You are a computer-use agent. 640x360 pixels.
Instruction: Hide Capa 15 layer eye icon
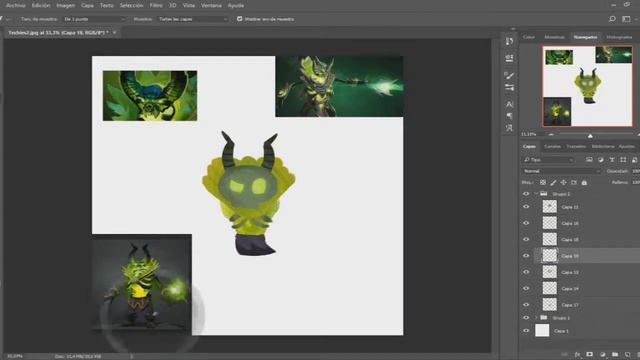526,240
